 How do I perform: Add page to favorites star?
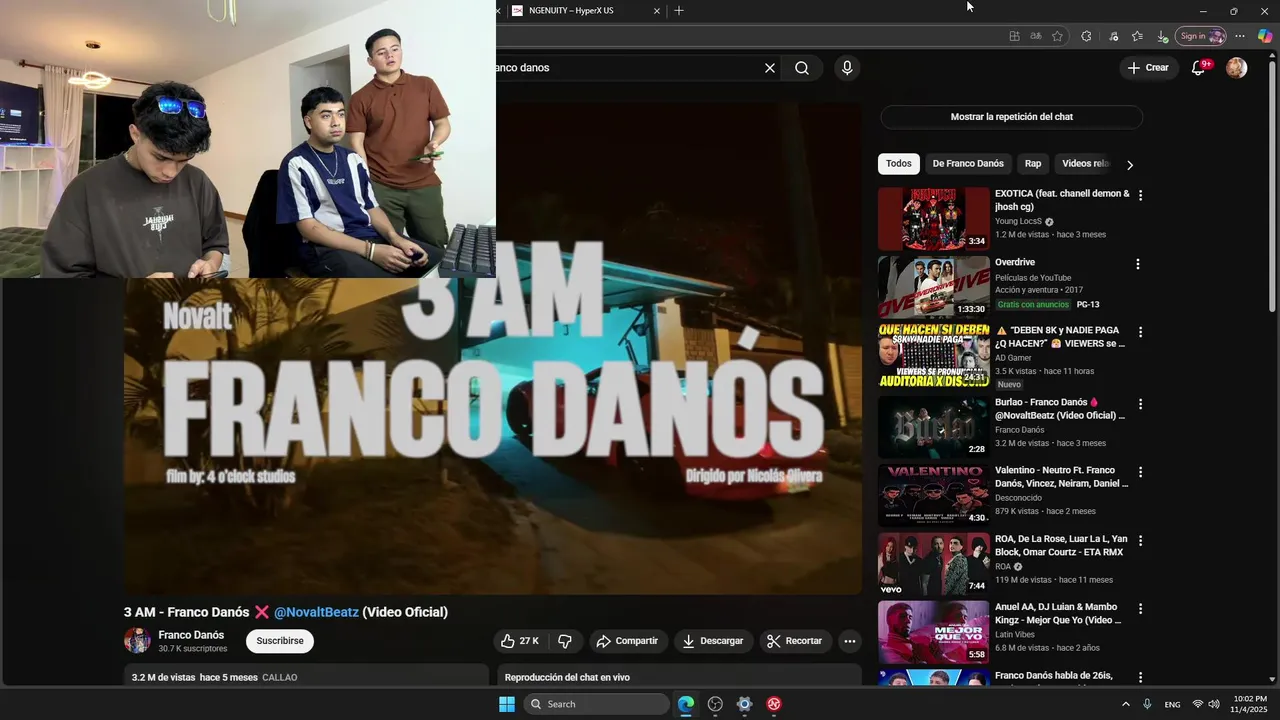(1057, 36)
